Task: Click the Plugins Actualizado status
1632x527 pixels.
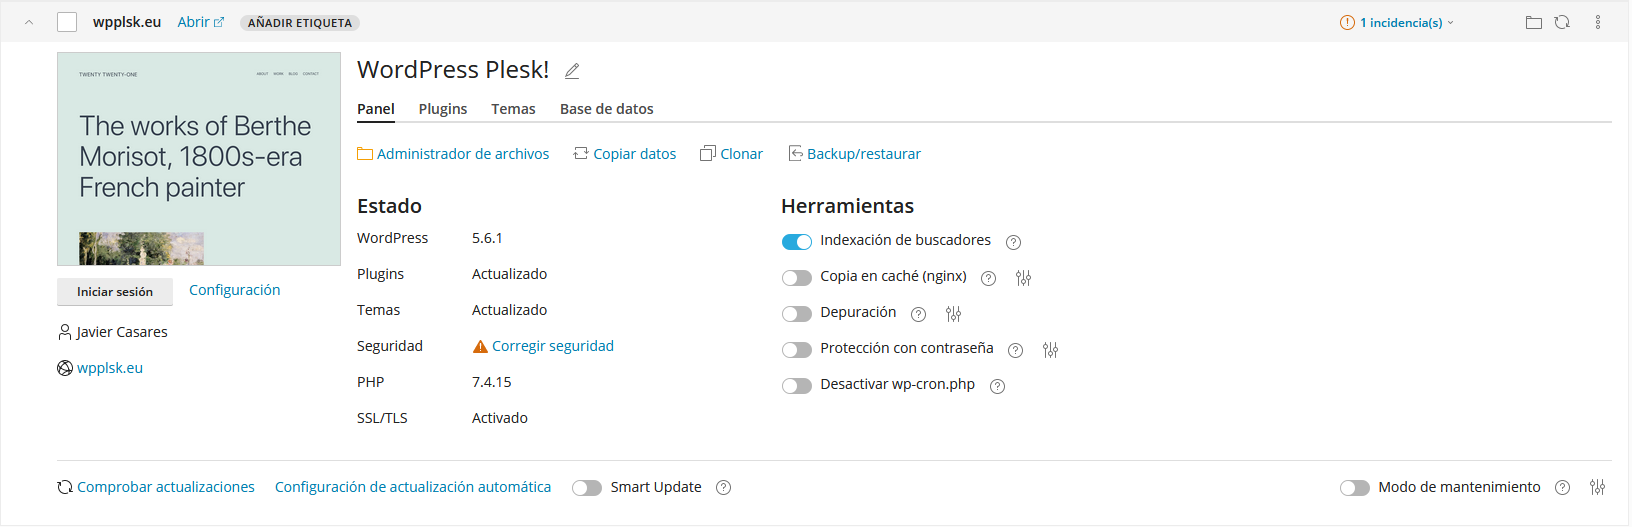Action: [x=510, y=274]
